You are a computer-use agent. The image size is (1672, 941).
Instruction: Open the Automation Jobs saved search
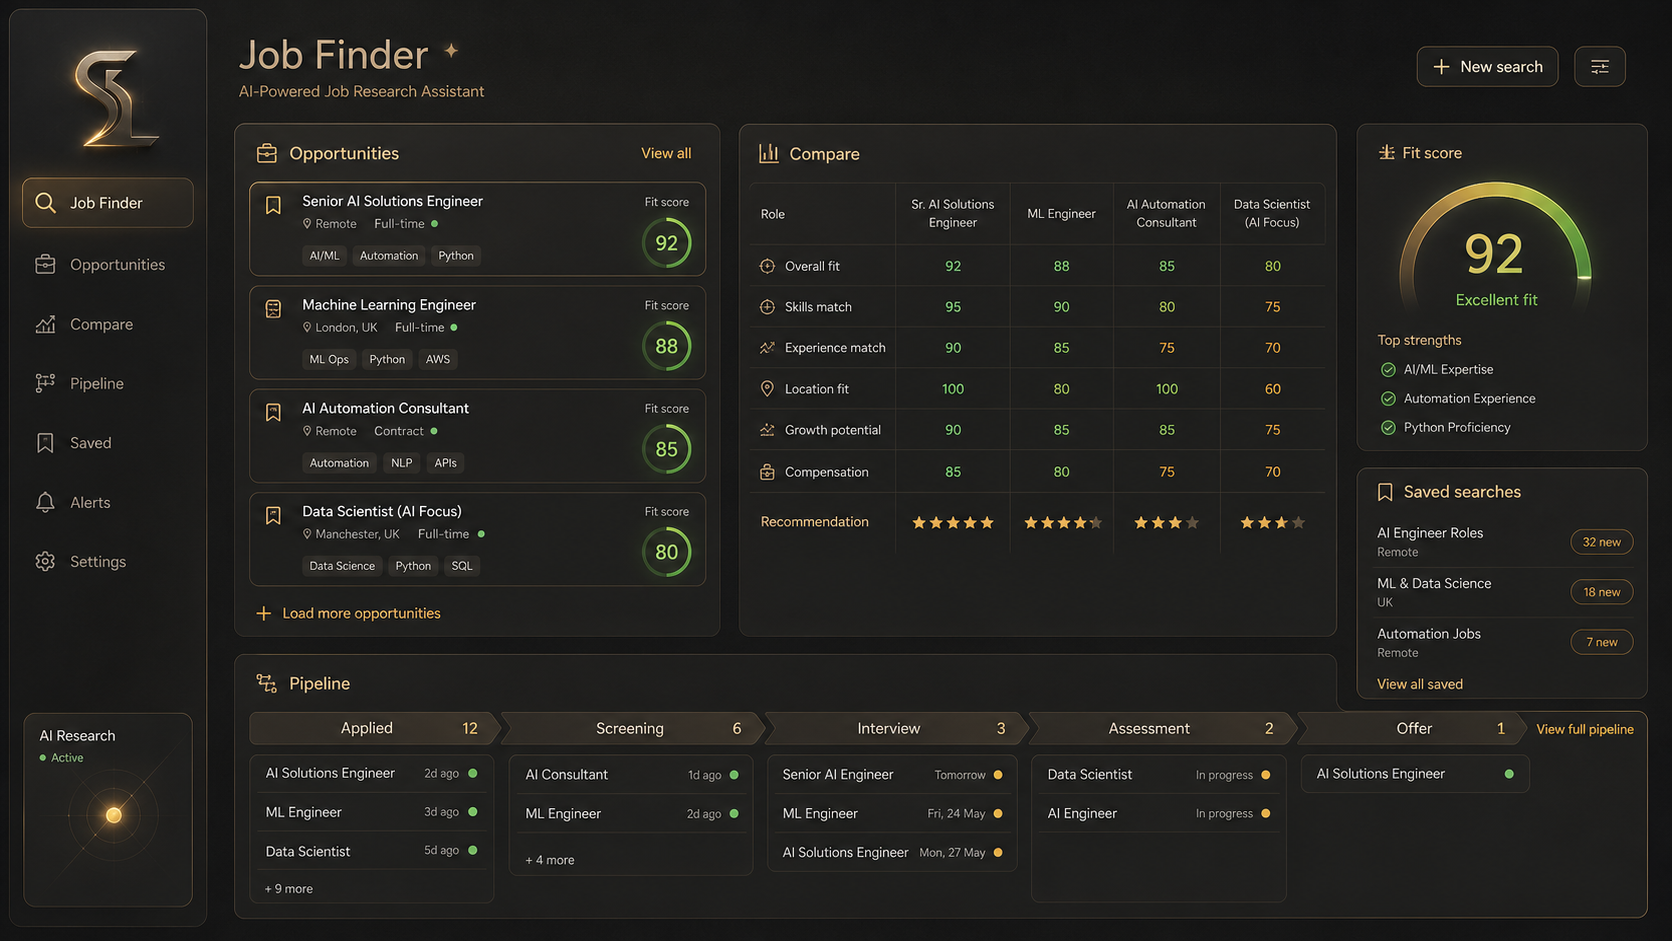click(x=1503, y=642)
